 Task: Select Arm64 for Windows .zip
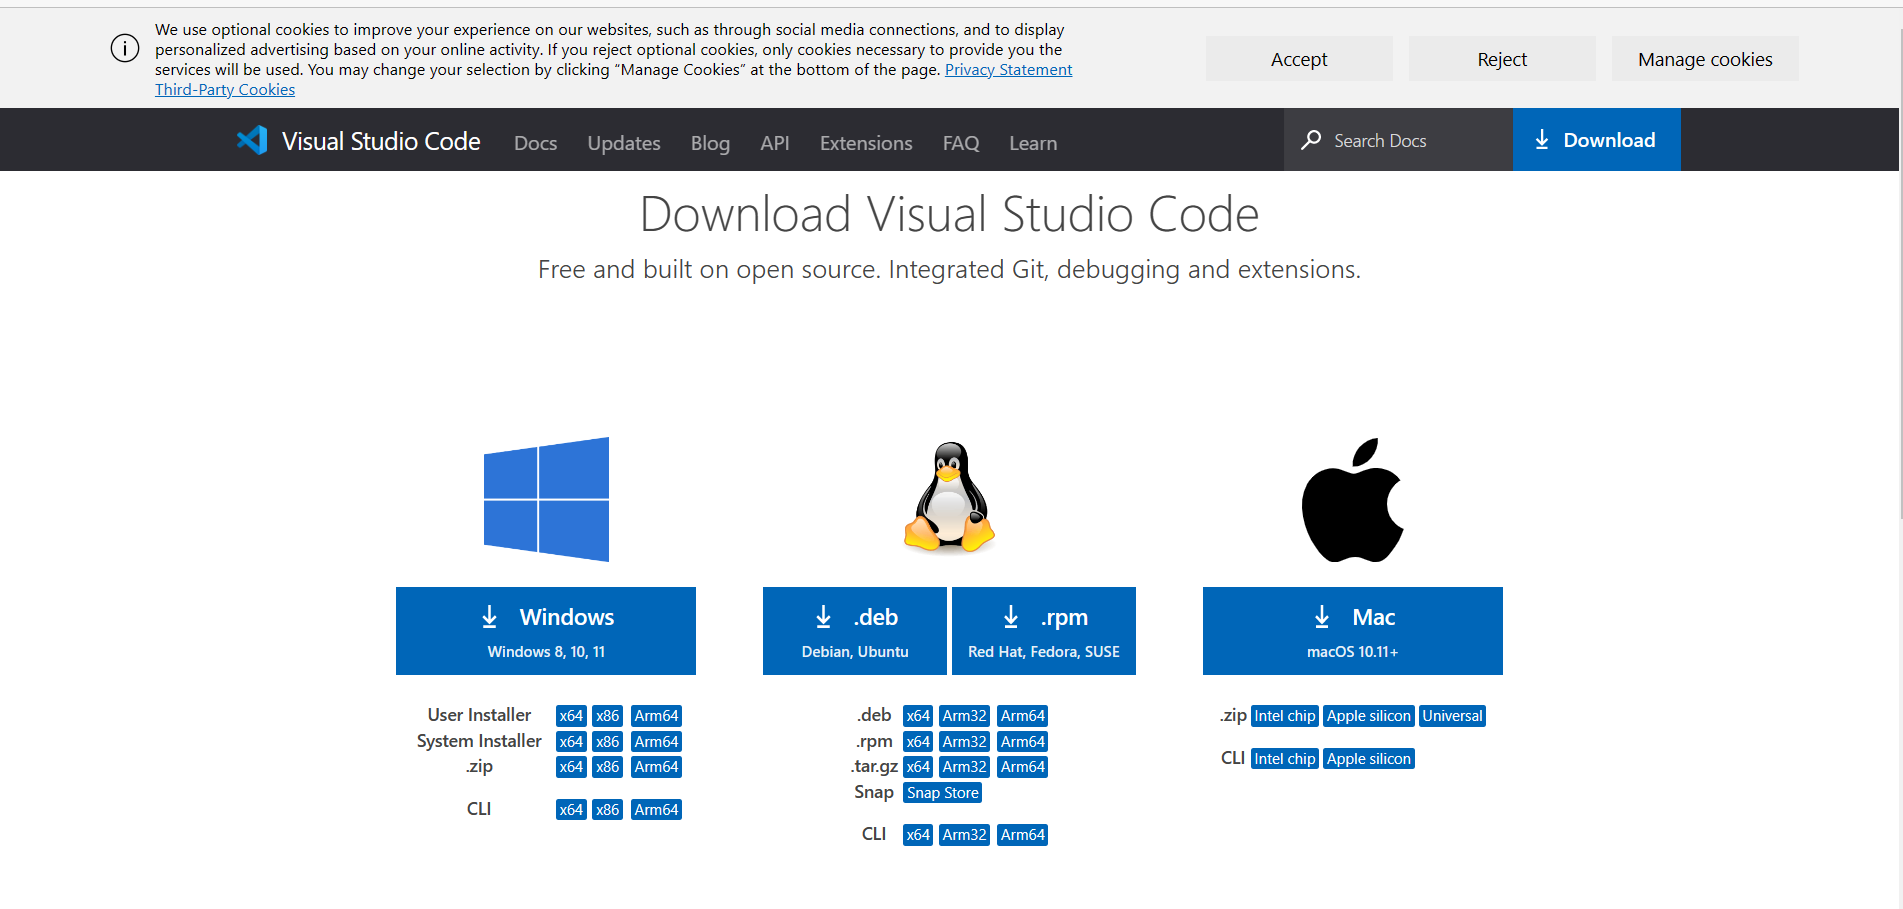click(656, 767)
